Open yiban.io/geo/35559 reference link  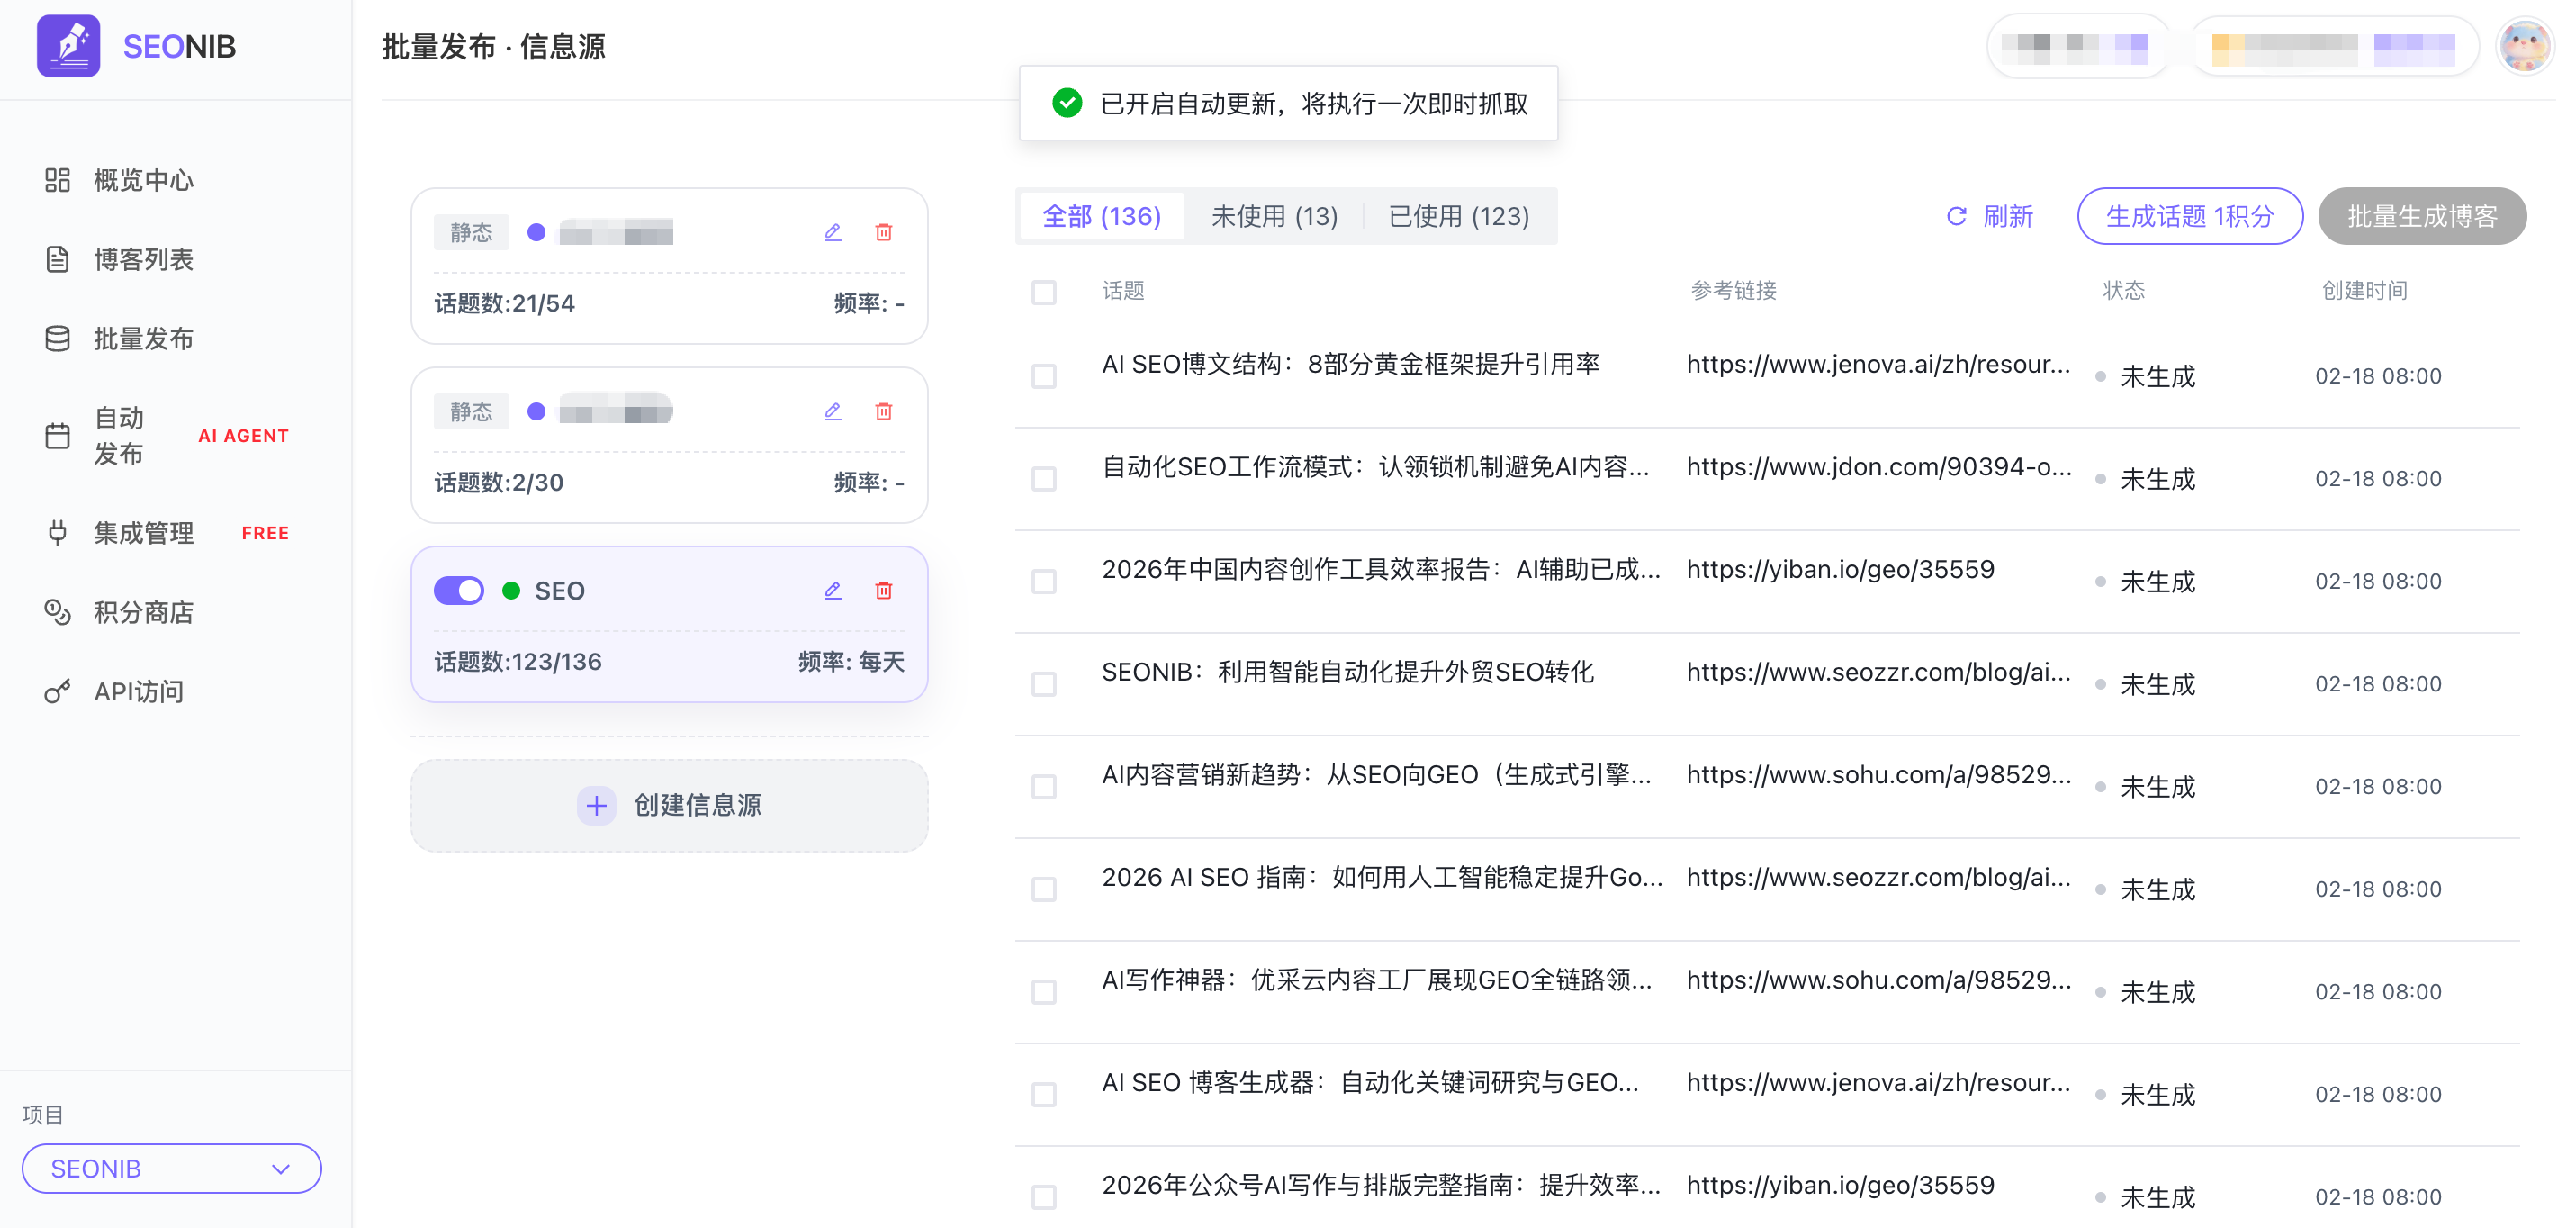click(x=1840, y=570)
